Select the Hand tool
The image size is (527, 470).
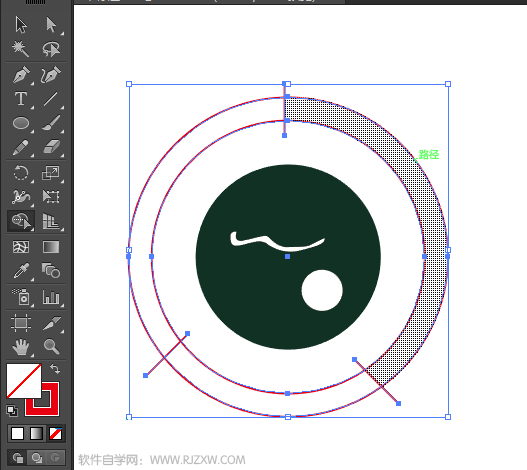21,347
